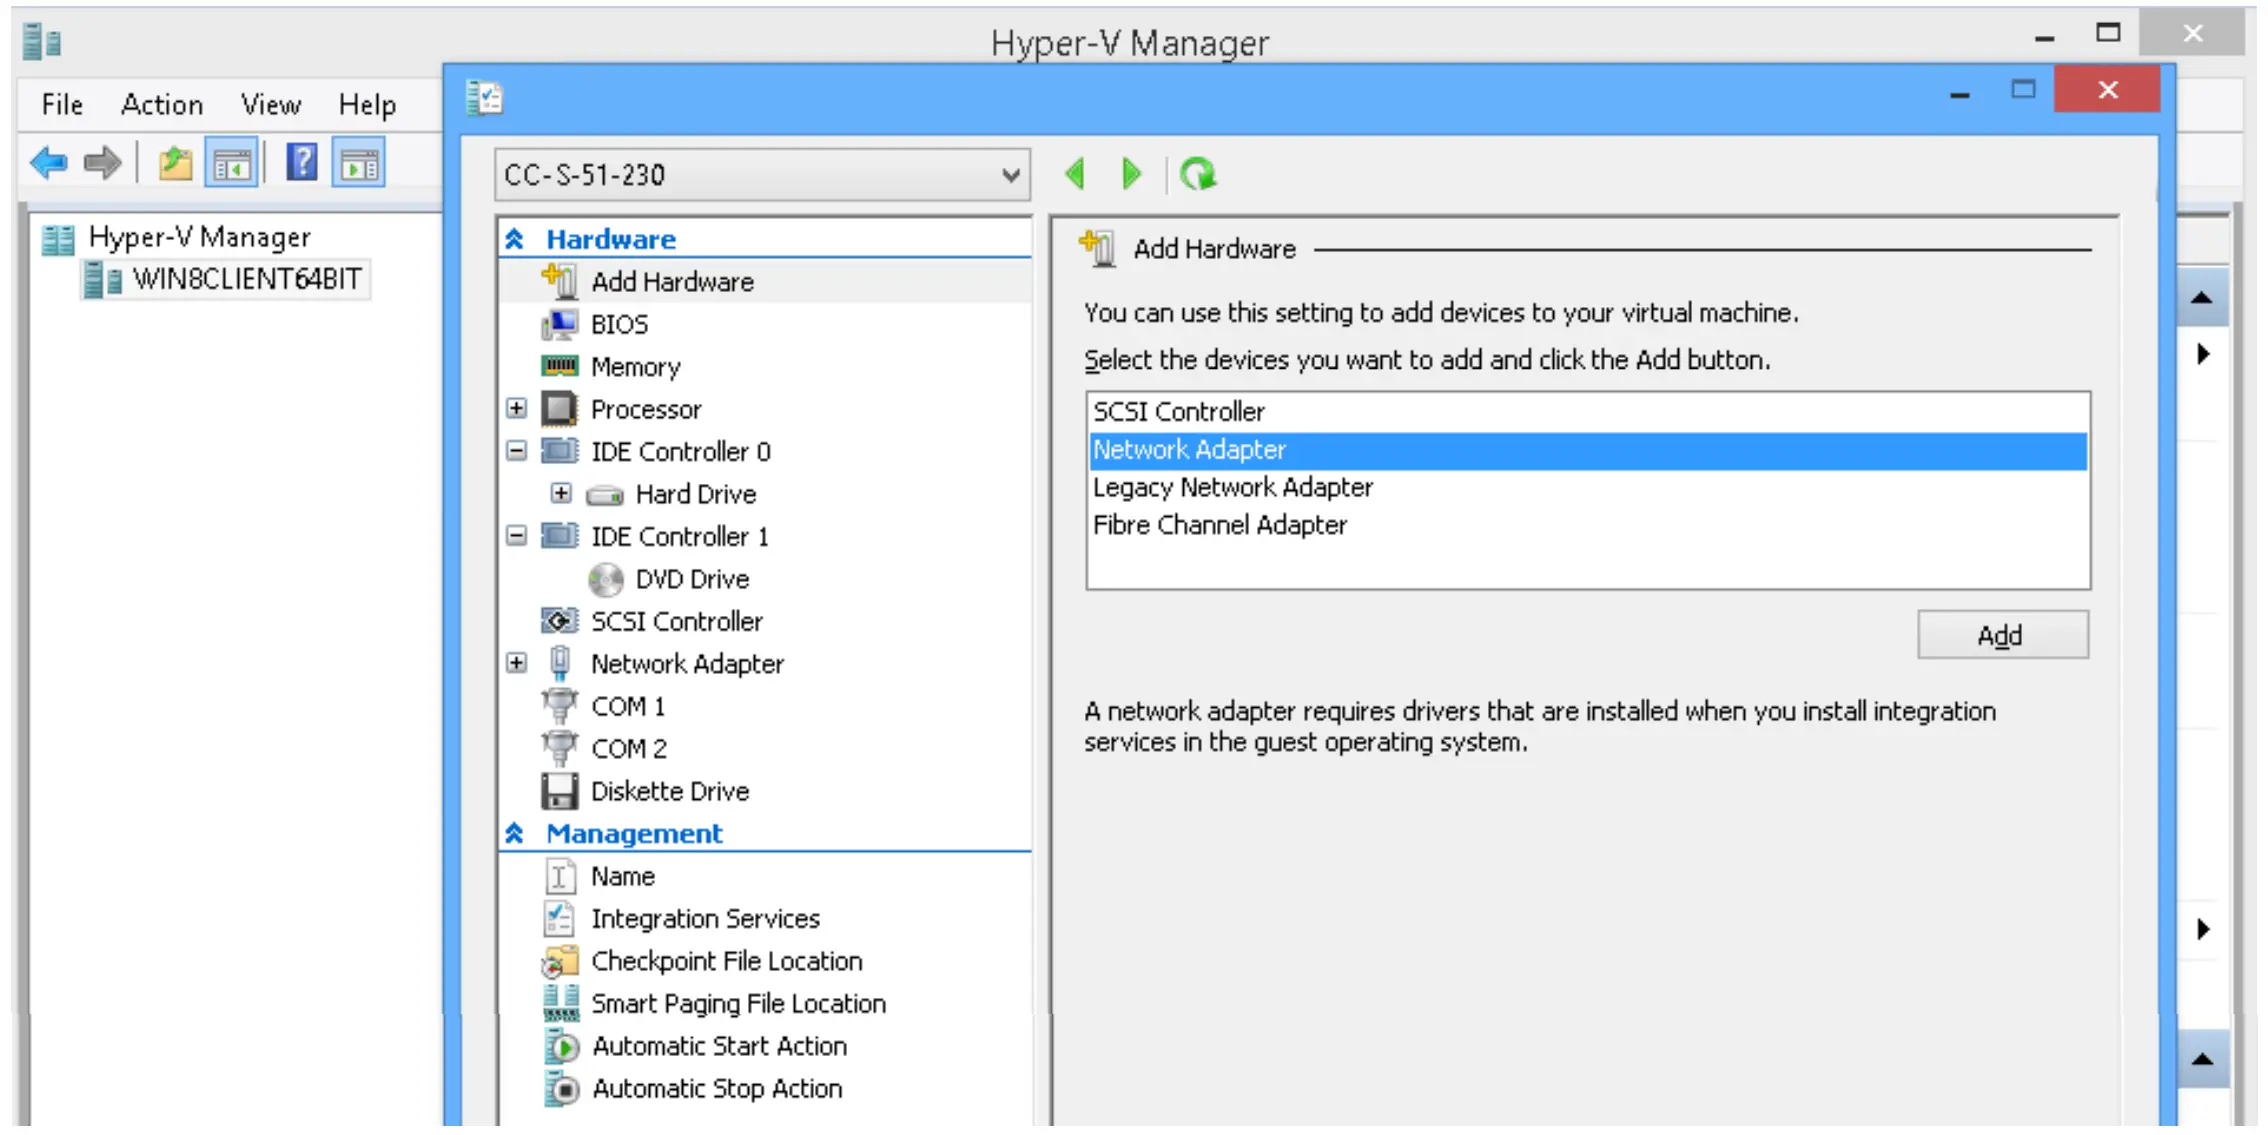Click the green refresh icon in settings toolbar

coord(1197,175)
